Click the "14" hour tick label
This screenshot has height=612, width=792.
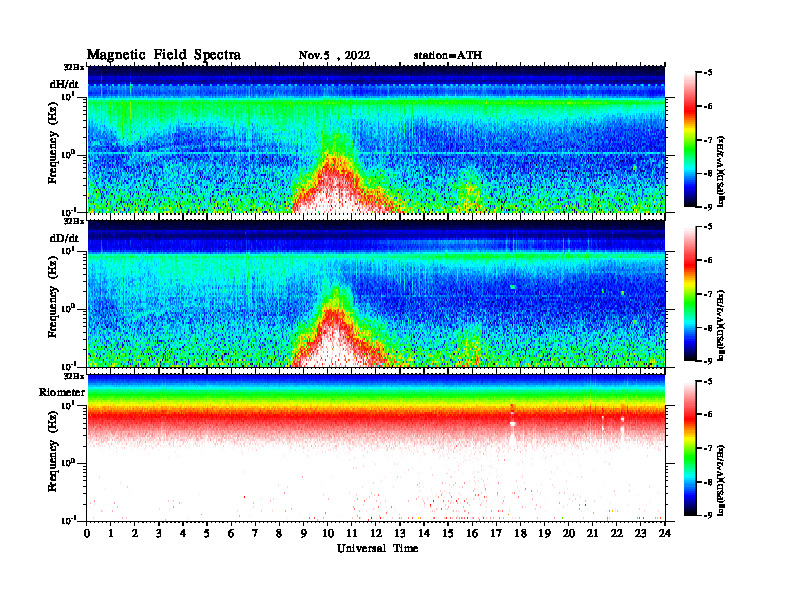click(424, 533)
